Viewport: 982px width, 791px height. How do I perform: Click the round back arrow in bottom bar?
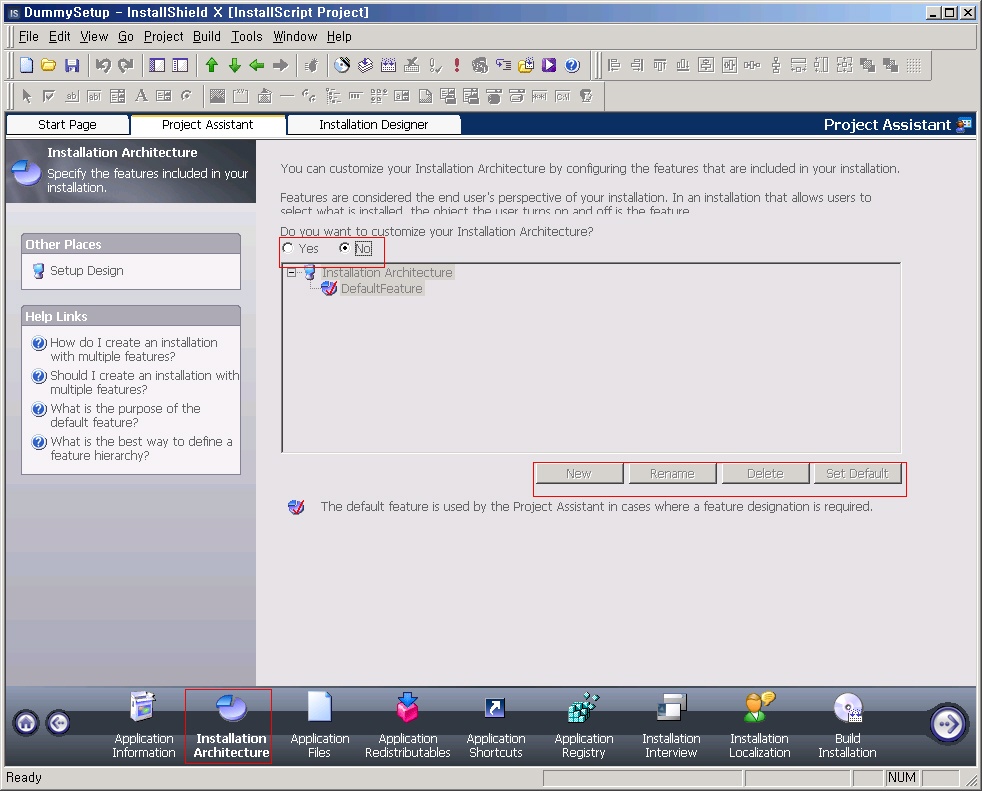(58, 723)
